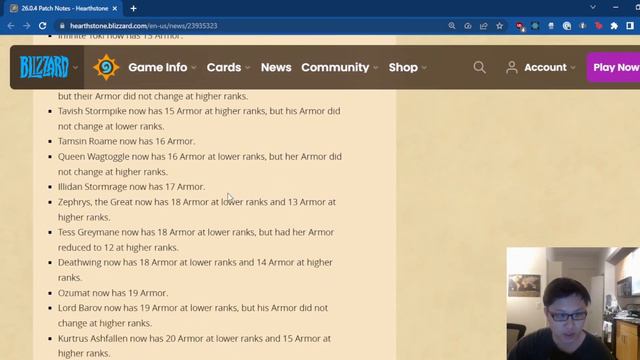This screenshot has height=360, width=640.
Task: Open site search magnifier in navbar
Action: coord(480,67)
